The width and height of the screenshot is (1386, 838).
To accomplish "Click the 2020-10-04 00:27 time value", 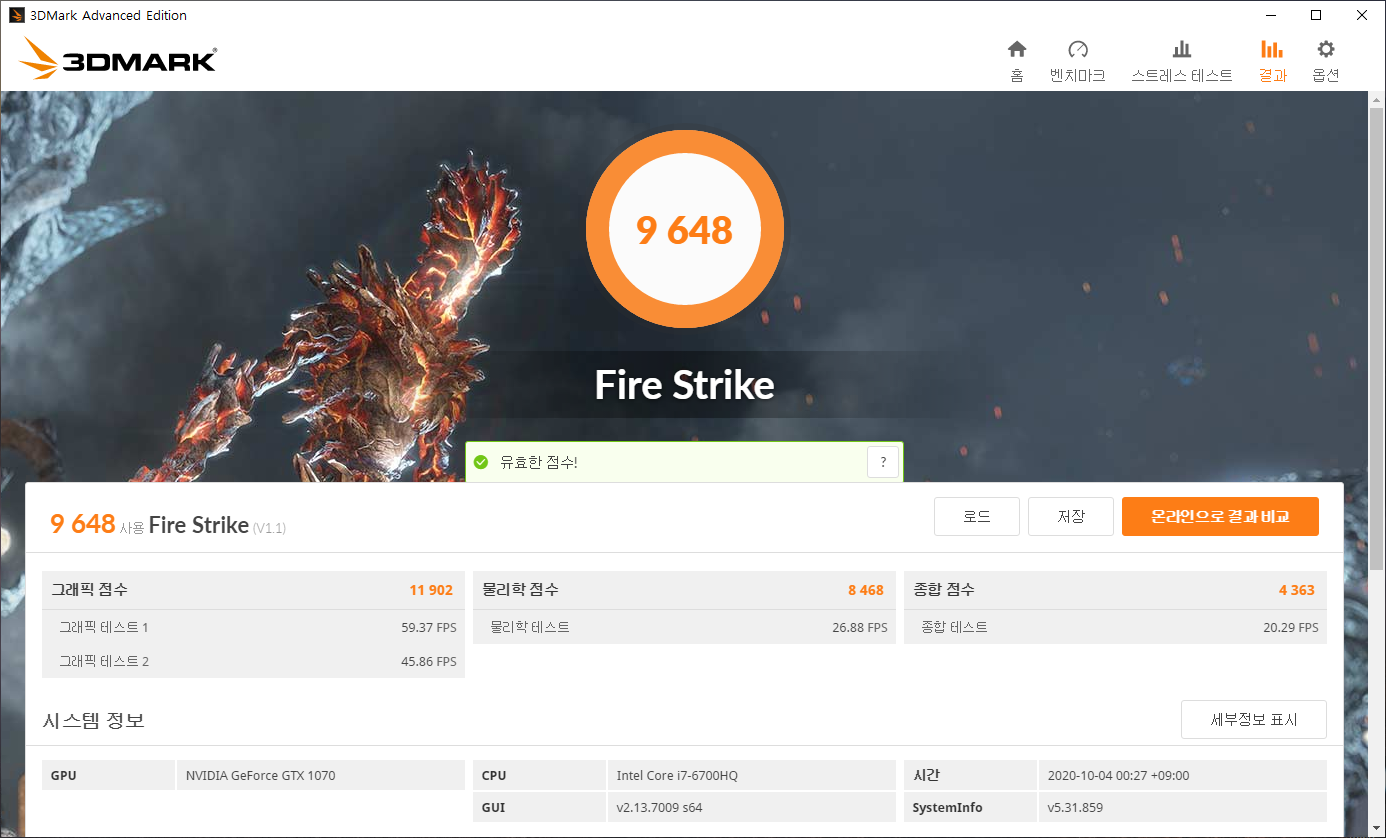I will (1119, 776).
